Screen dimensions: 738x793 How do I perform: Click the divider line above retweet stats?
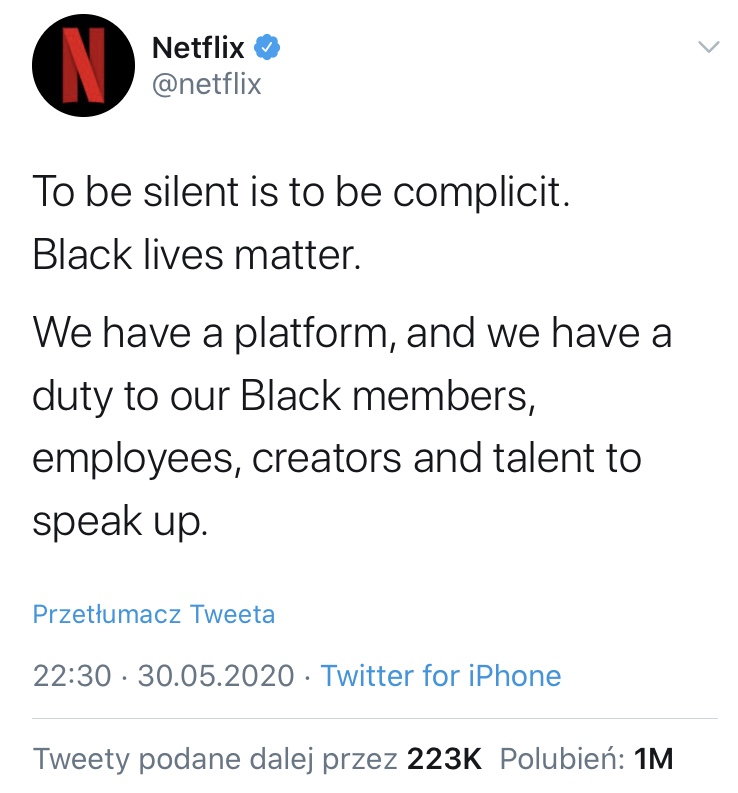point(375,717)
